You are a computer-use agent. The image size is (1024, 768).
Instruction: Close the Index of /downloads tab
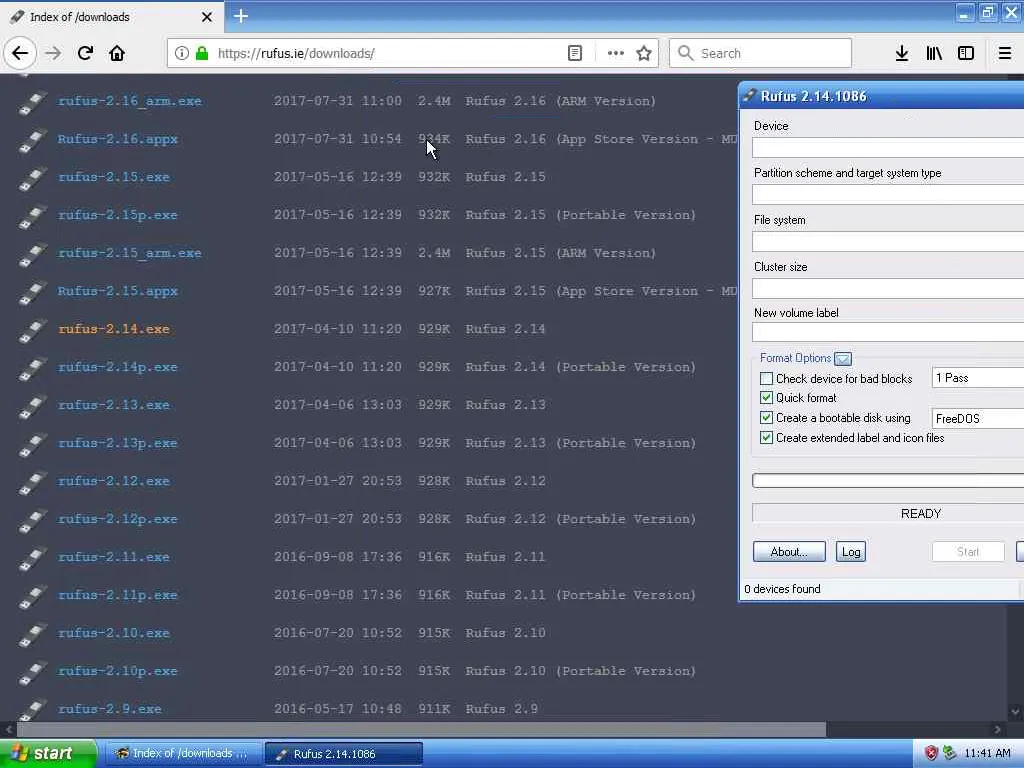(206, 17)
